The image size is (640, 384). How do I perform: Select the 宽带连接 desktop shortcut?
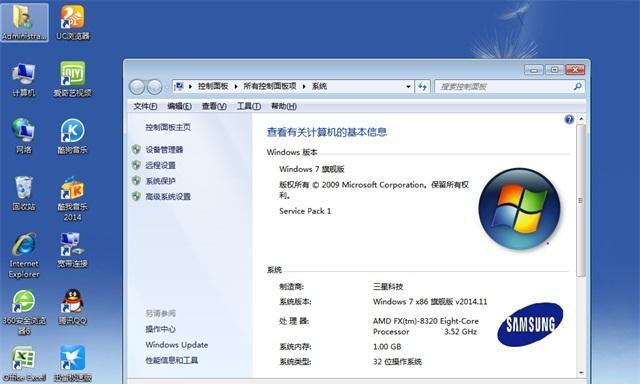pyautogui.click(x=73, y=250)
